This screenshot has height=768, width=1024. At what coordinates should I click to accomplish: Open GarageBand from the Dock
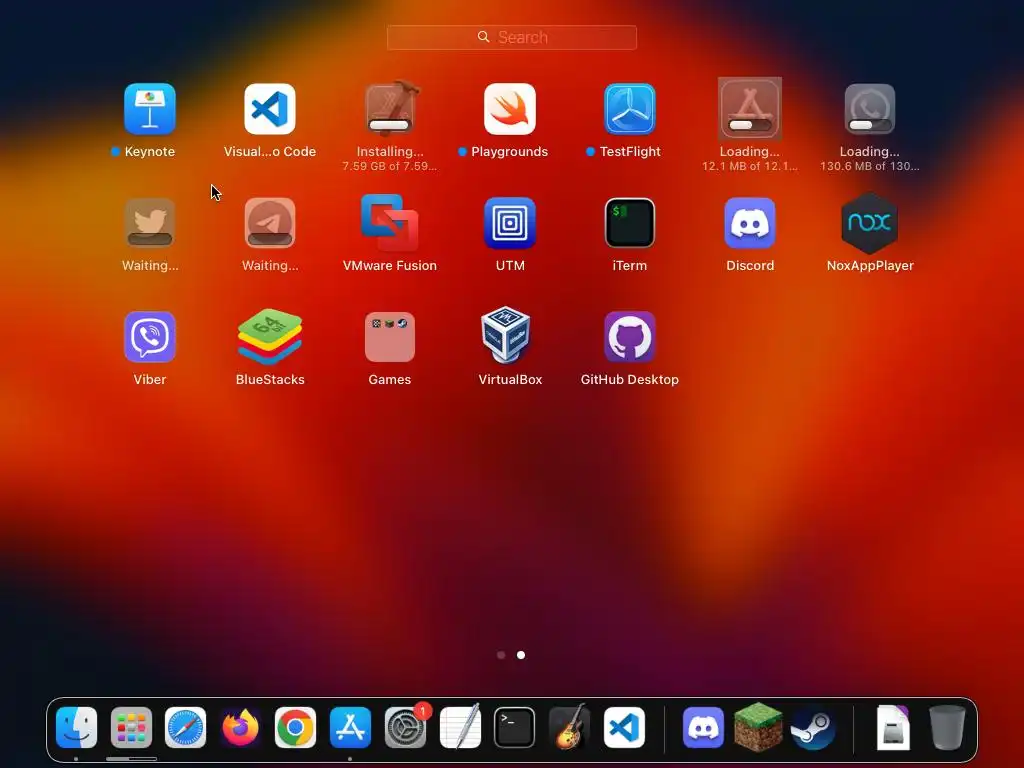click(x=569, y=727)
